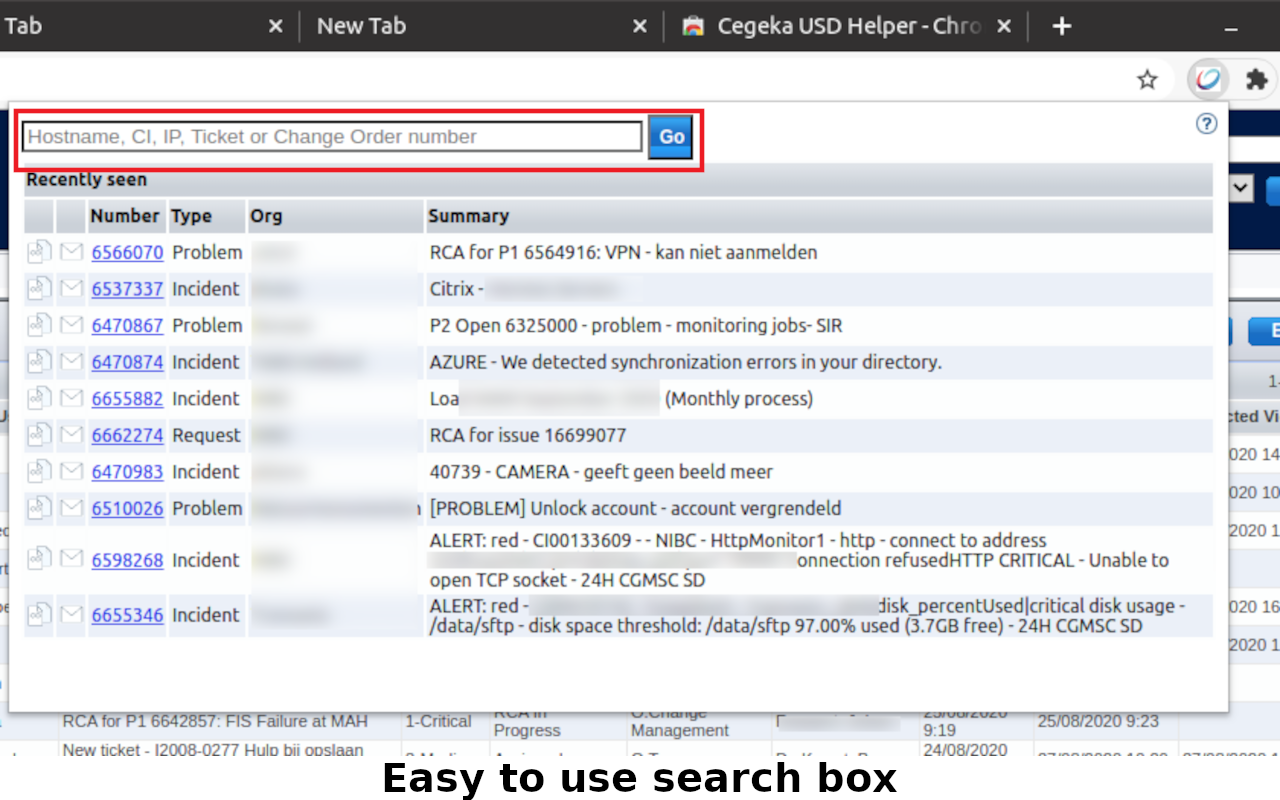Click the mail icon for ticket 6655346
This screenshot has width=1280, height=800.
point(71,614)
